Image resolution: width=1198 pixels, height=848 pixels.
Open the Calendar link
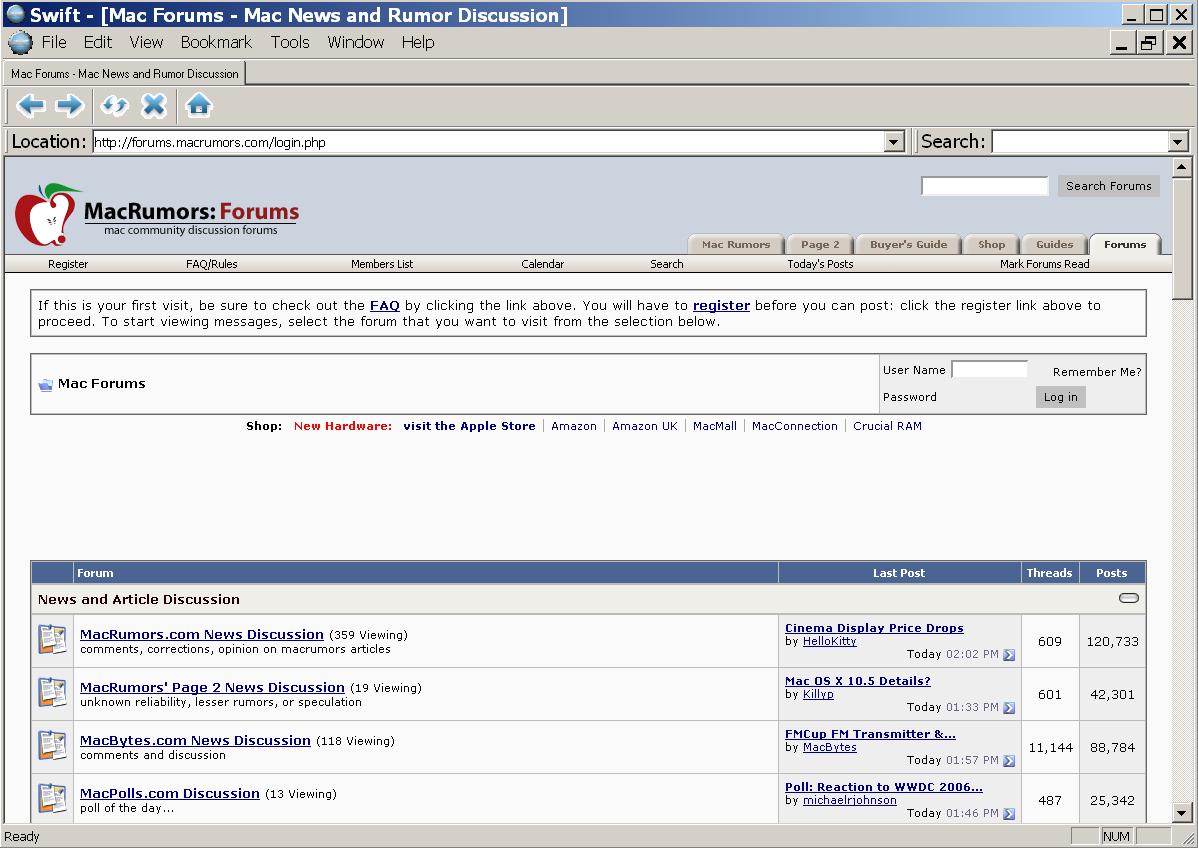pos(542,264)
